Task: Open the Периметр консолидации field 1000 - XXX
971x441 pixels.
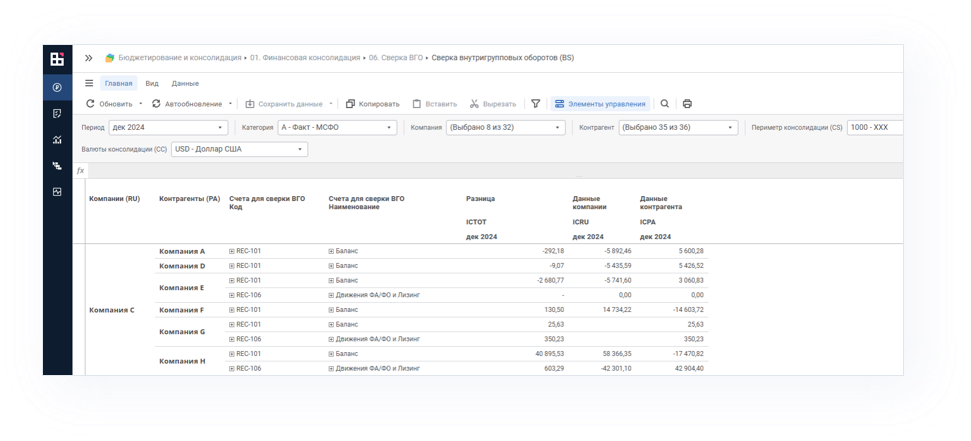Action: (x=874, y=128)
